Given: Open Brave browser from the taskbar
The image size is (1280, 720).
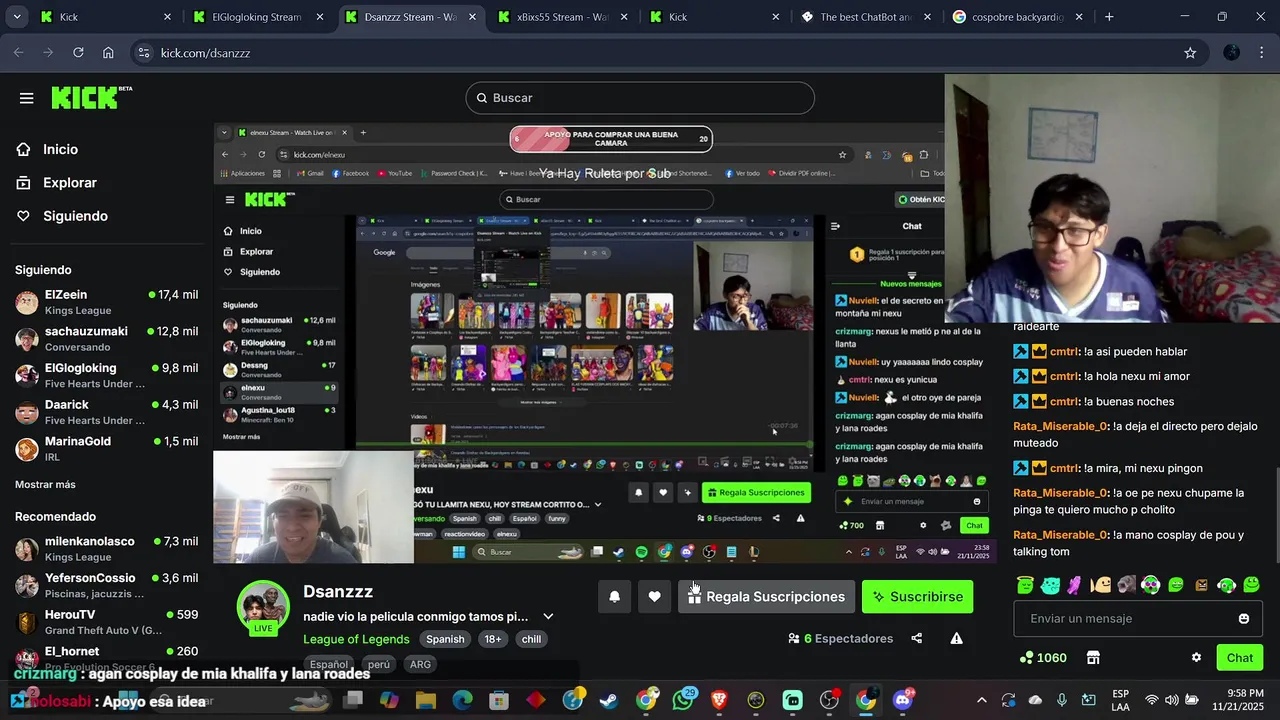Looking at the screenshot, I should tap(719, 700).
